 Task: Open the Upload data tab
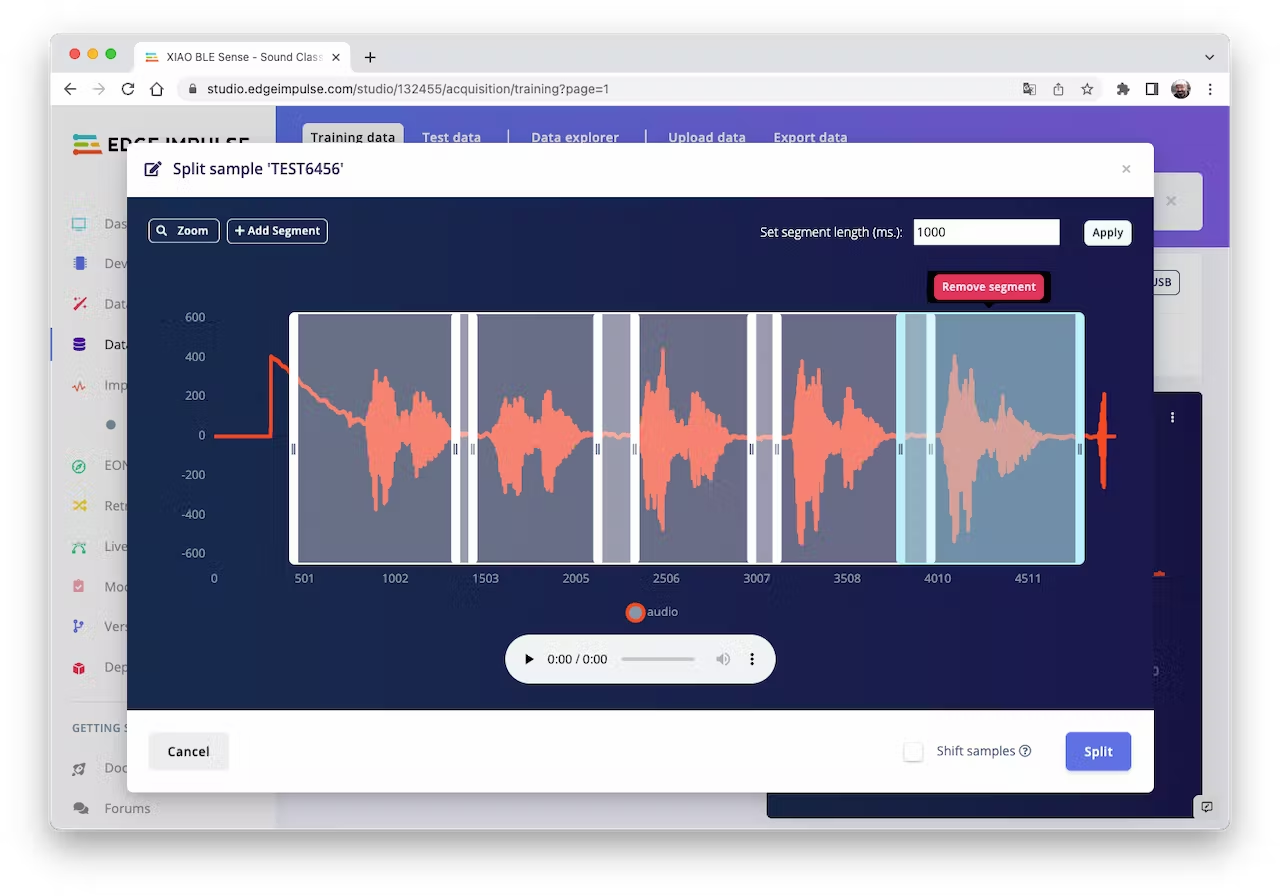(x=707, y=137)
